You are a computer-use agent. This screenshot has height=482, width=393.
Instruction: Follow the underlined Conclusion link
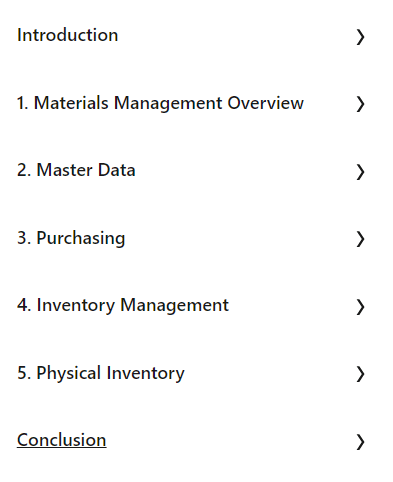(x=62, y=440)
